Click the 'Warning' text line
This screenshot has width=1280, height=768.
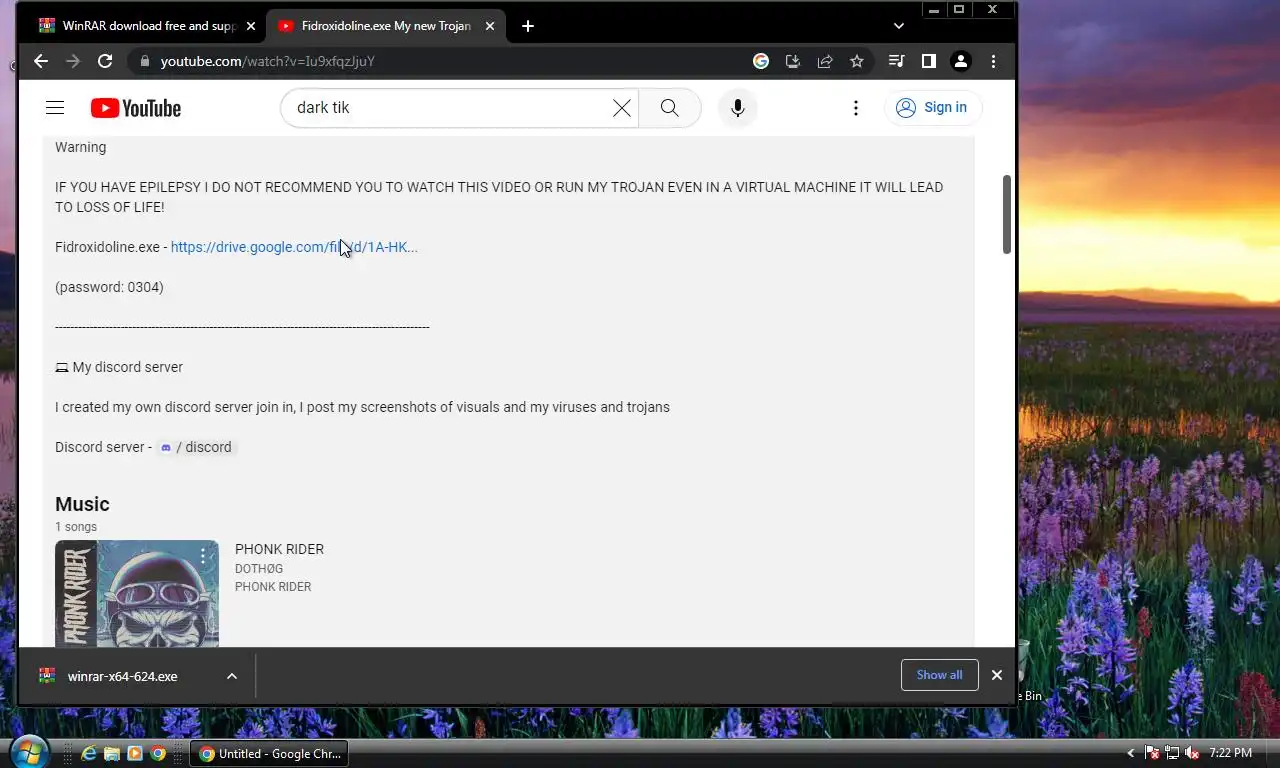click(80, 147)
